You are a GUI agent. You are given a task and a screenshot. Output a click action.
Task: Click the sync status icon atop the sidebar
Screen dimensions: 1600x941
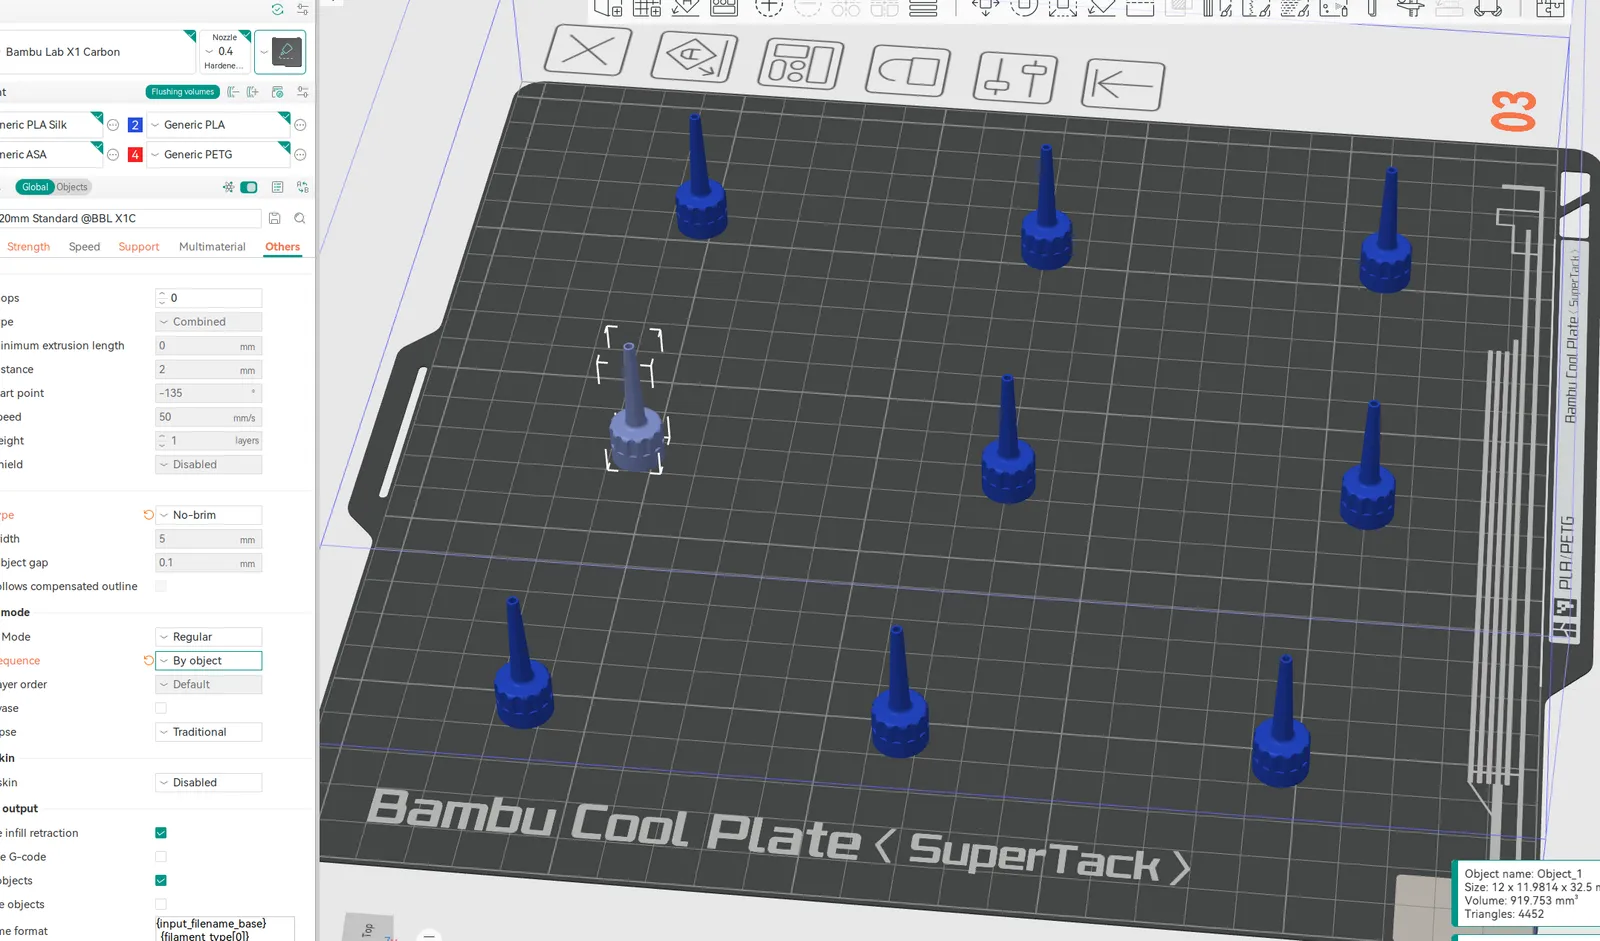[x=277, y=9]
